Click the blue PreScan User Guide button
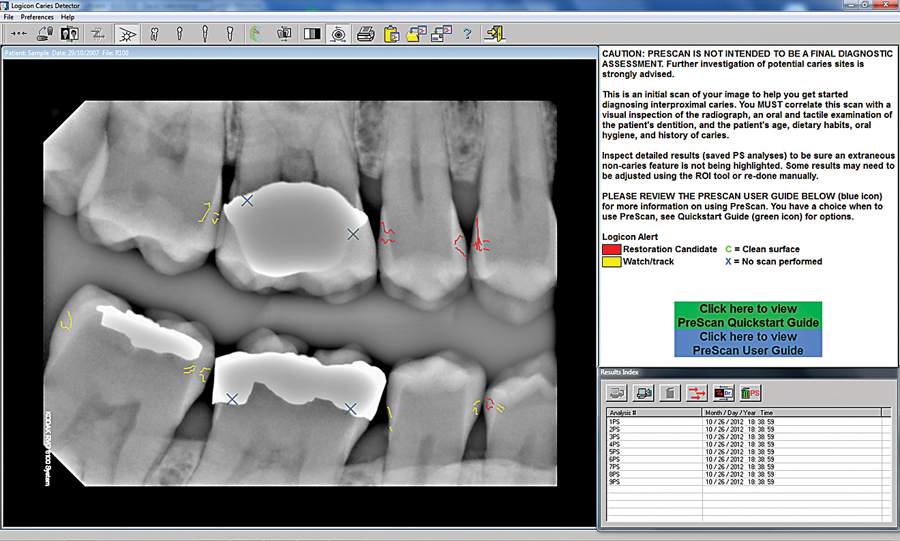Viewport: 900px width, 541px height. tap(747, 344)
